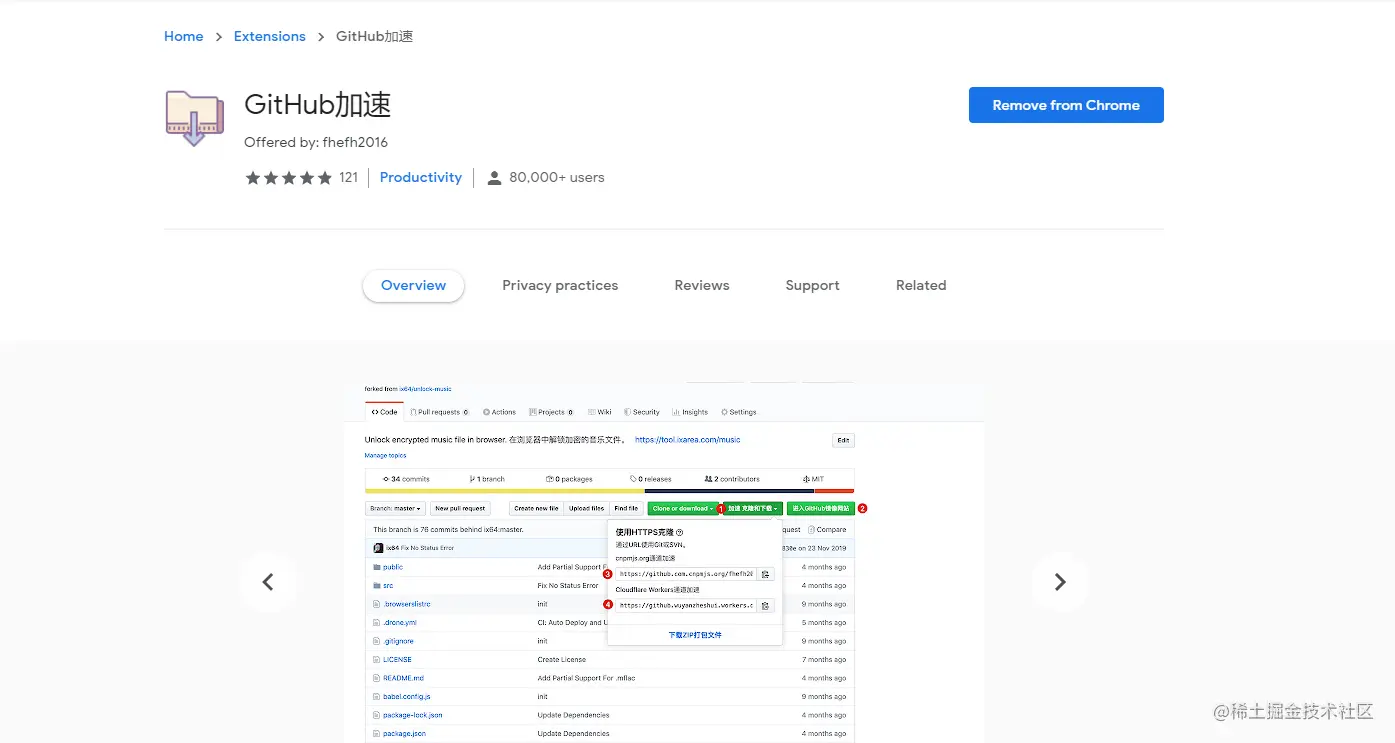Switch to the Support tab
The height and width of the screenshot is (743, 1395).
812,285
